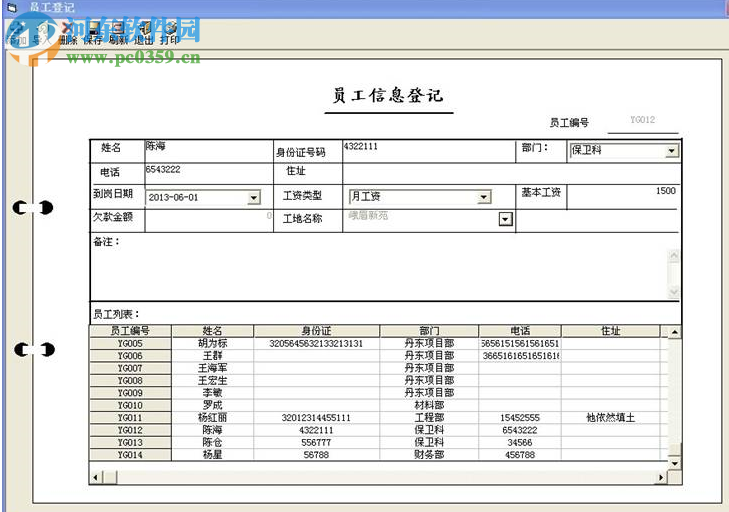The height and width of the screenshot is (512, 729).
Task: Select row header YG013
Action: point(130,442)
